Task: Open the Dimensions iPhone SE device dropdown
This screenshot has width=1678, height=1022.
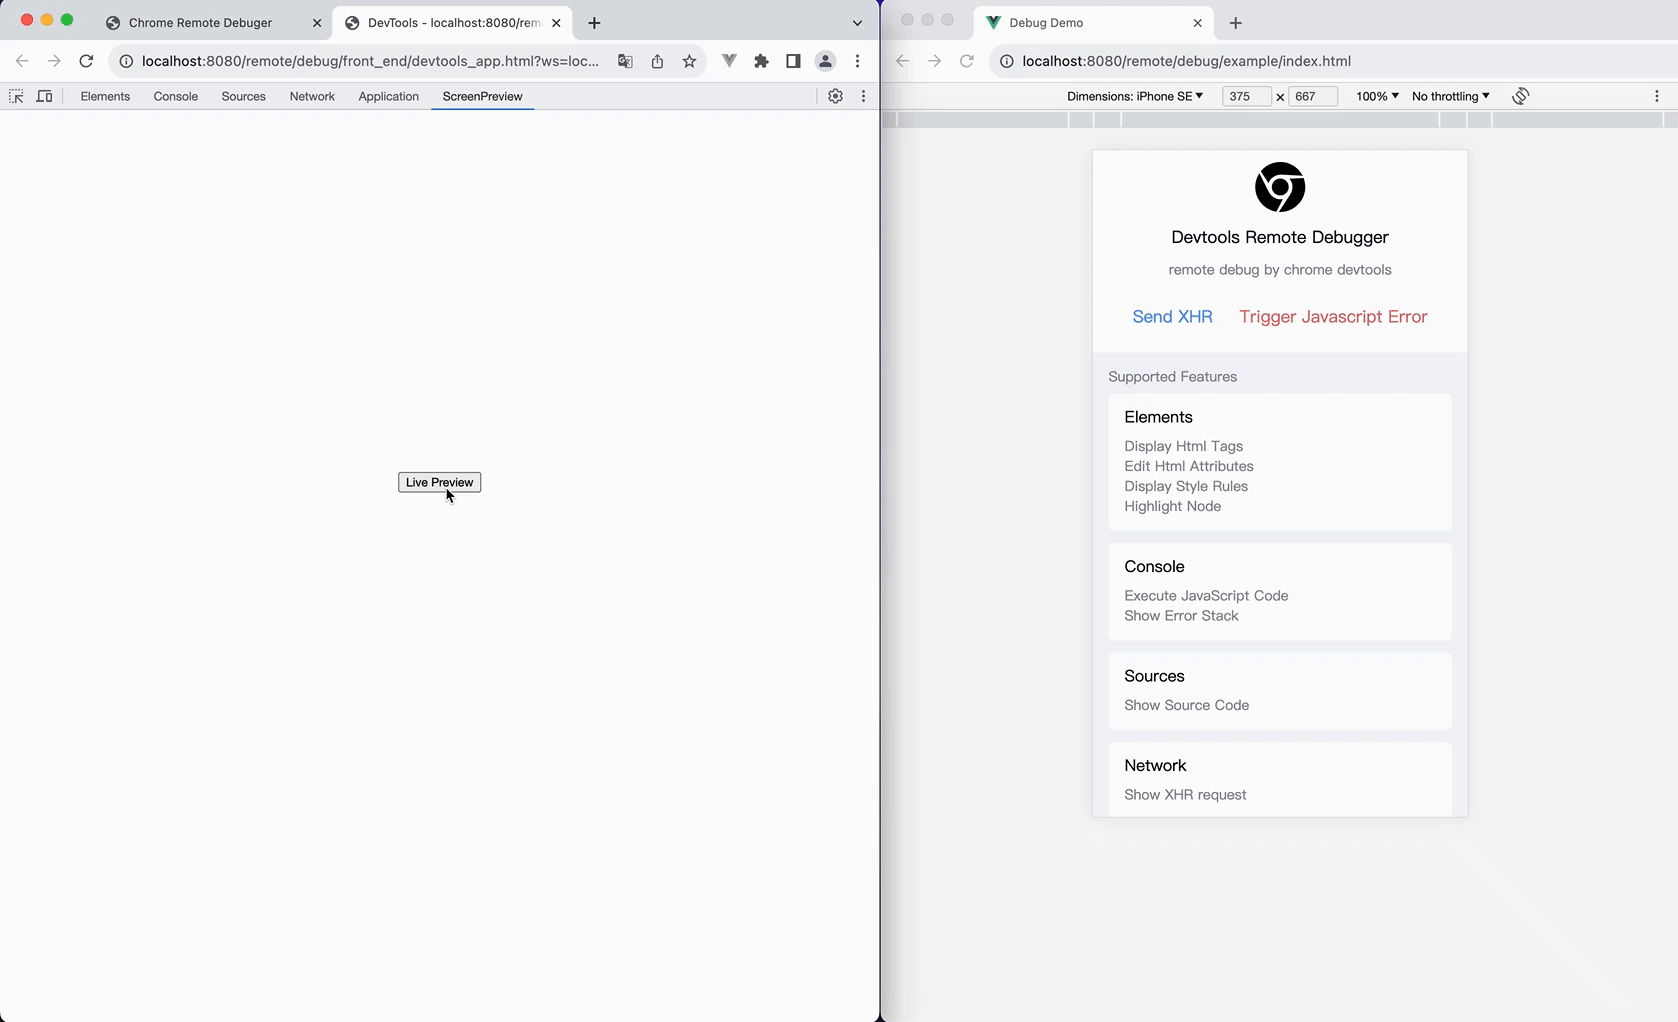Action: coord(1135,96)
